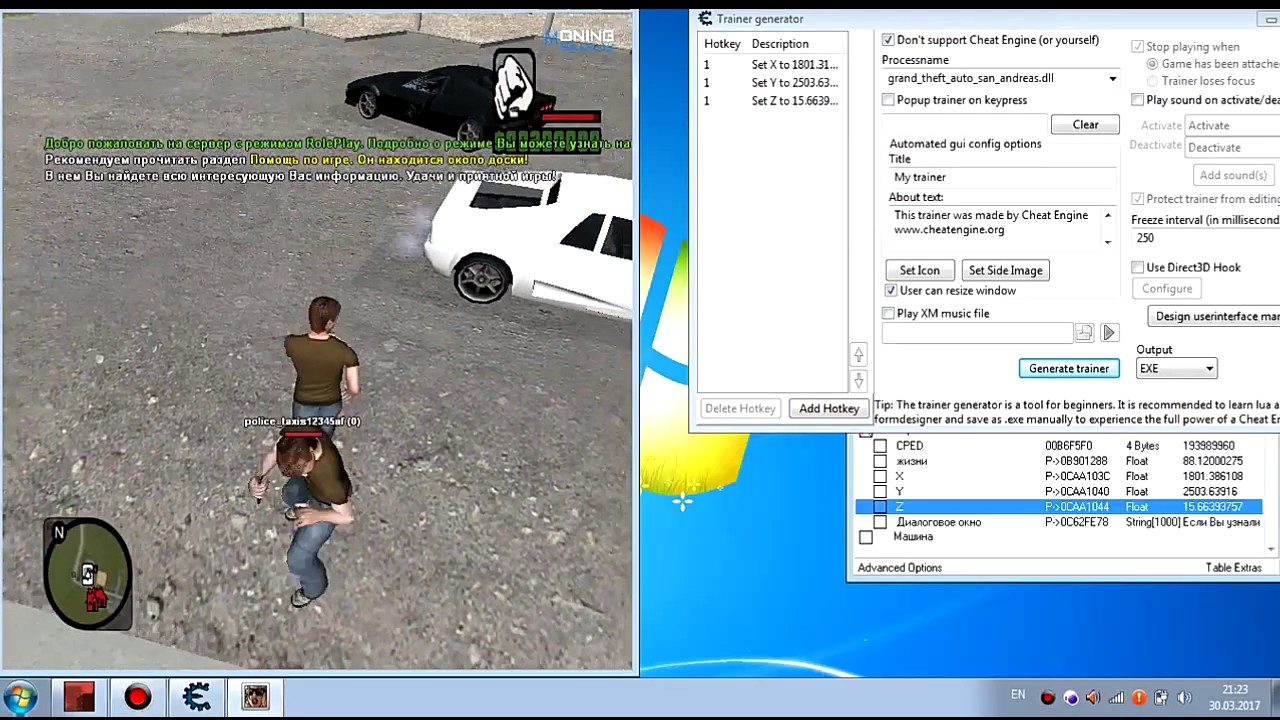The width and height of the screenshot is (1280, 720).
Task: Open the red speaker tray icon
Action: tap(1093, 698)
